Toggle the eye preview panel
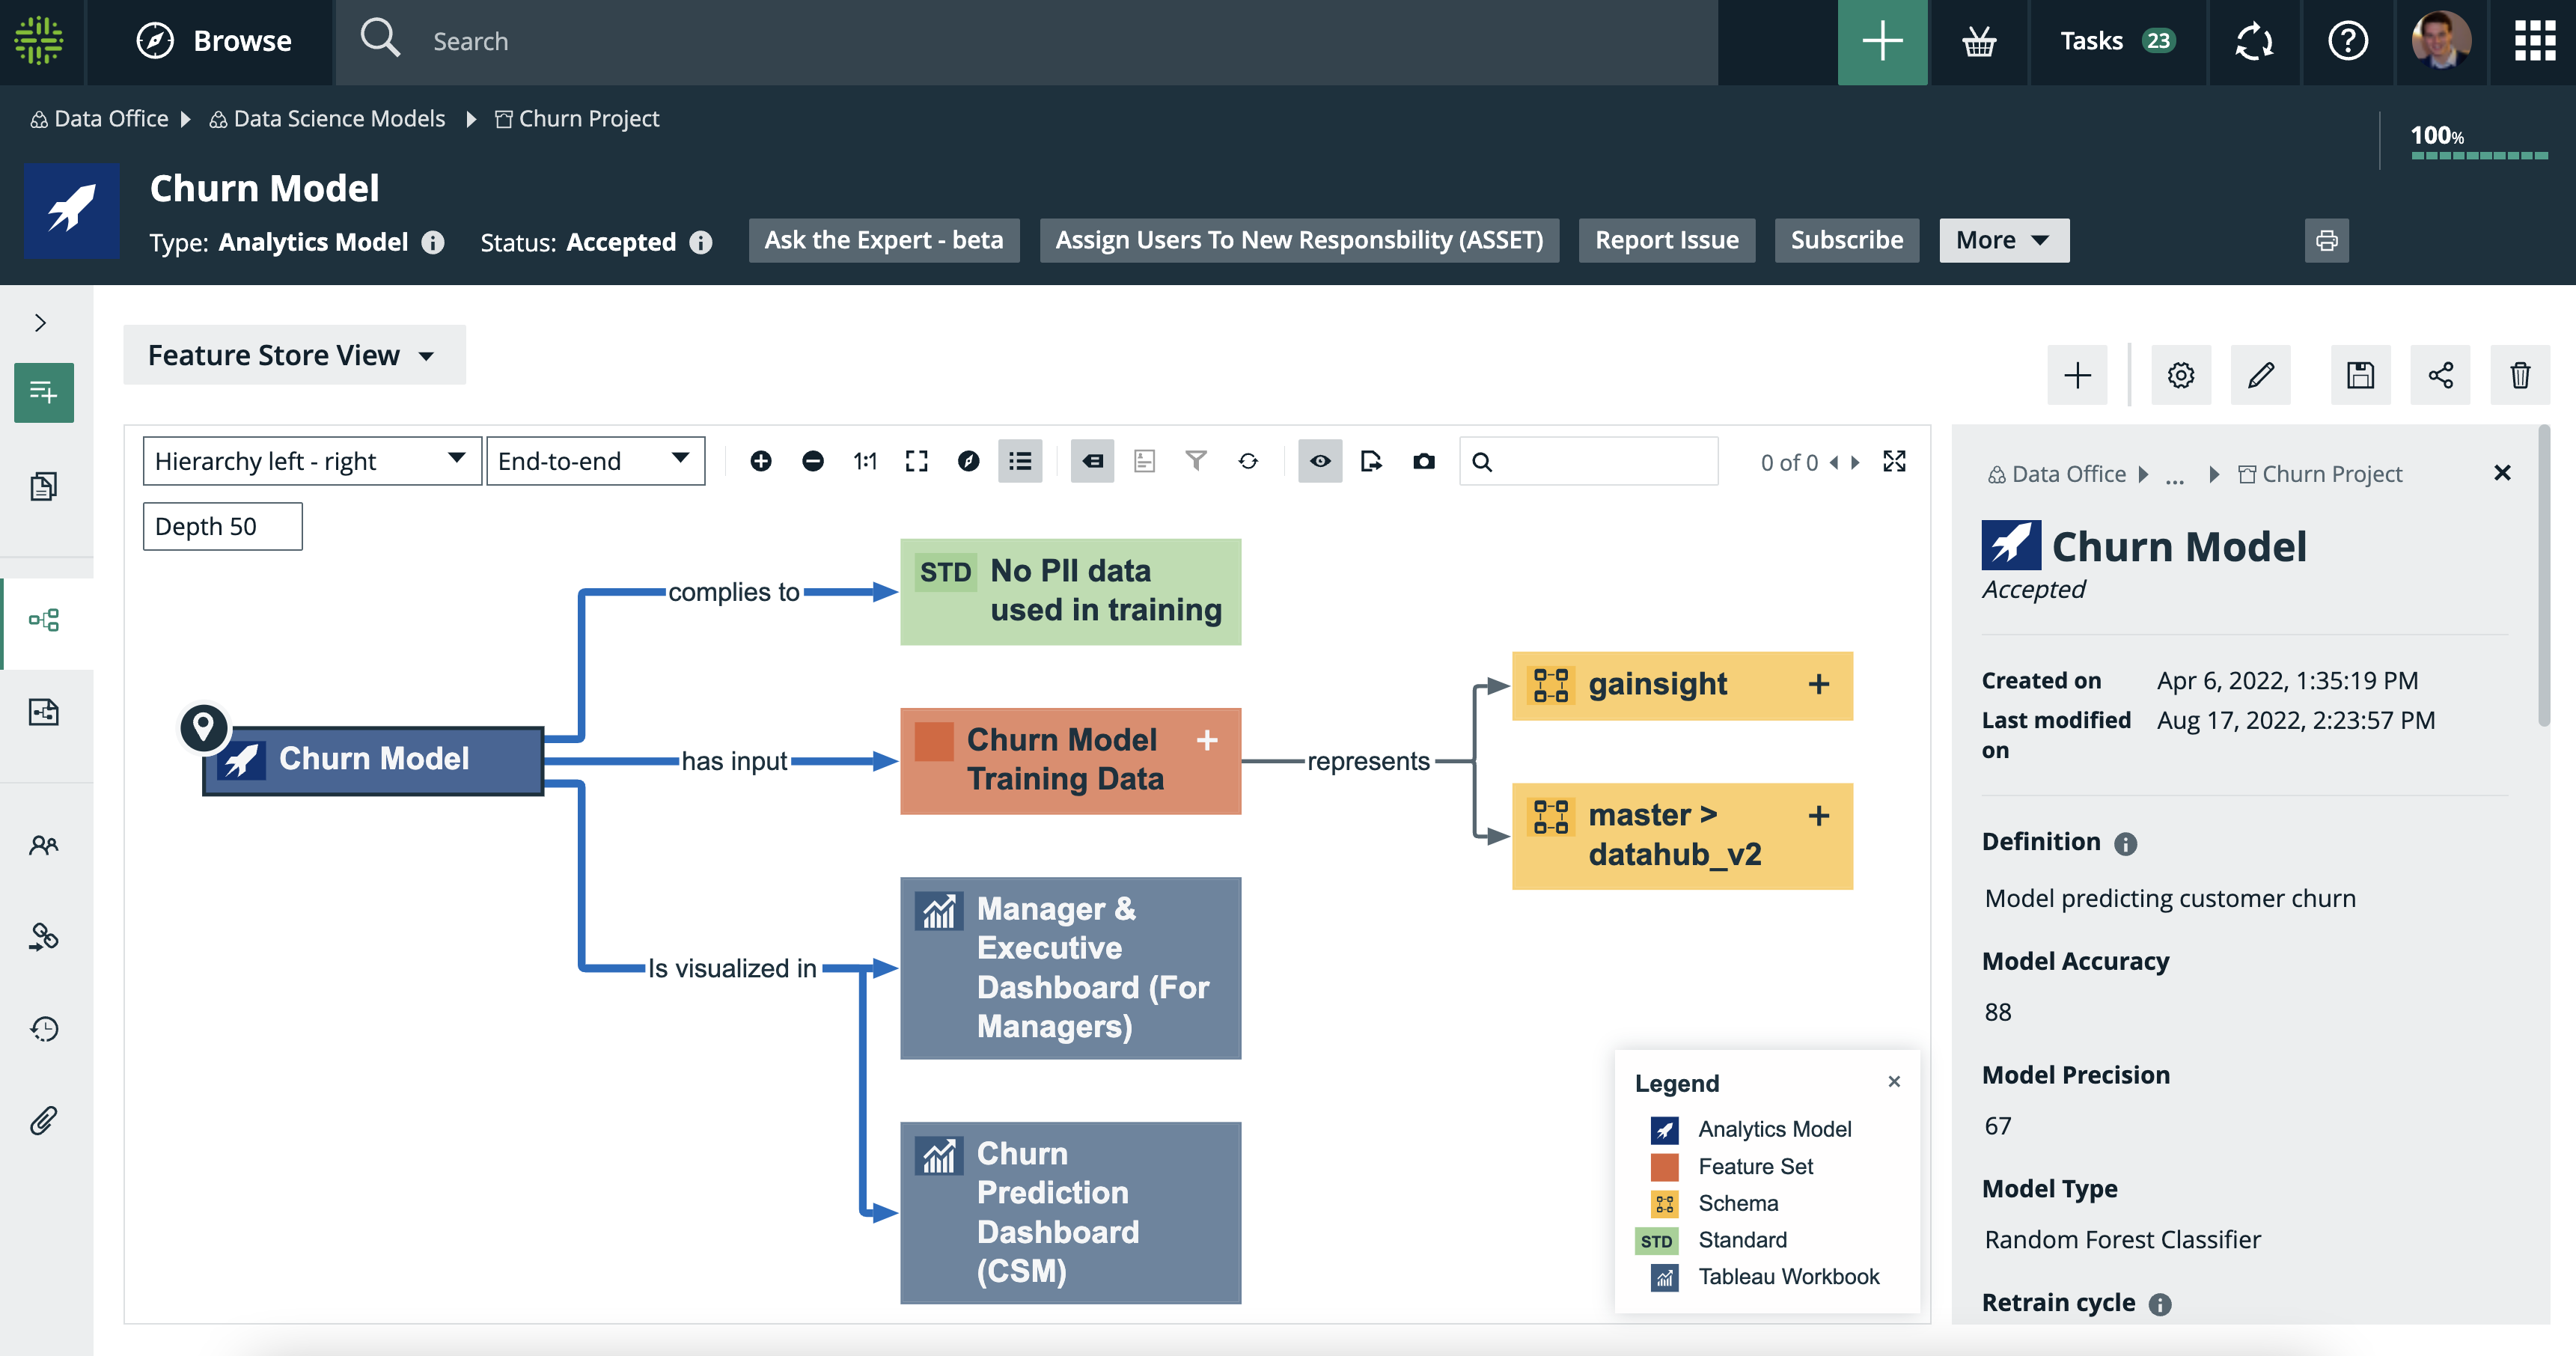 pos(1320,461)
